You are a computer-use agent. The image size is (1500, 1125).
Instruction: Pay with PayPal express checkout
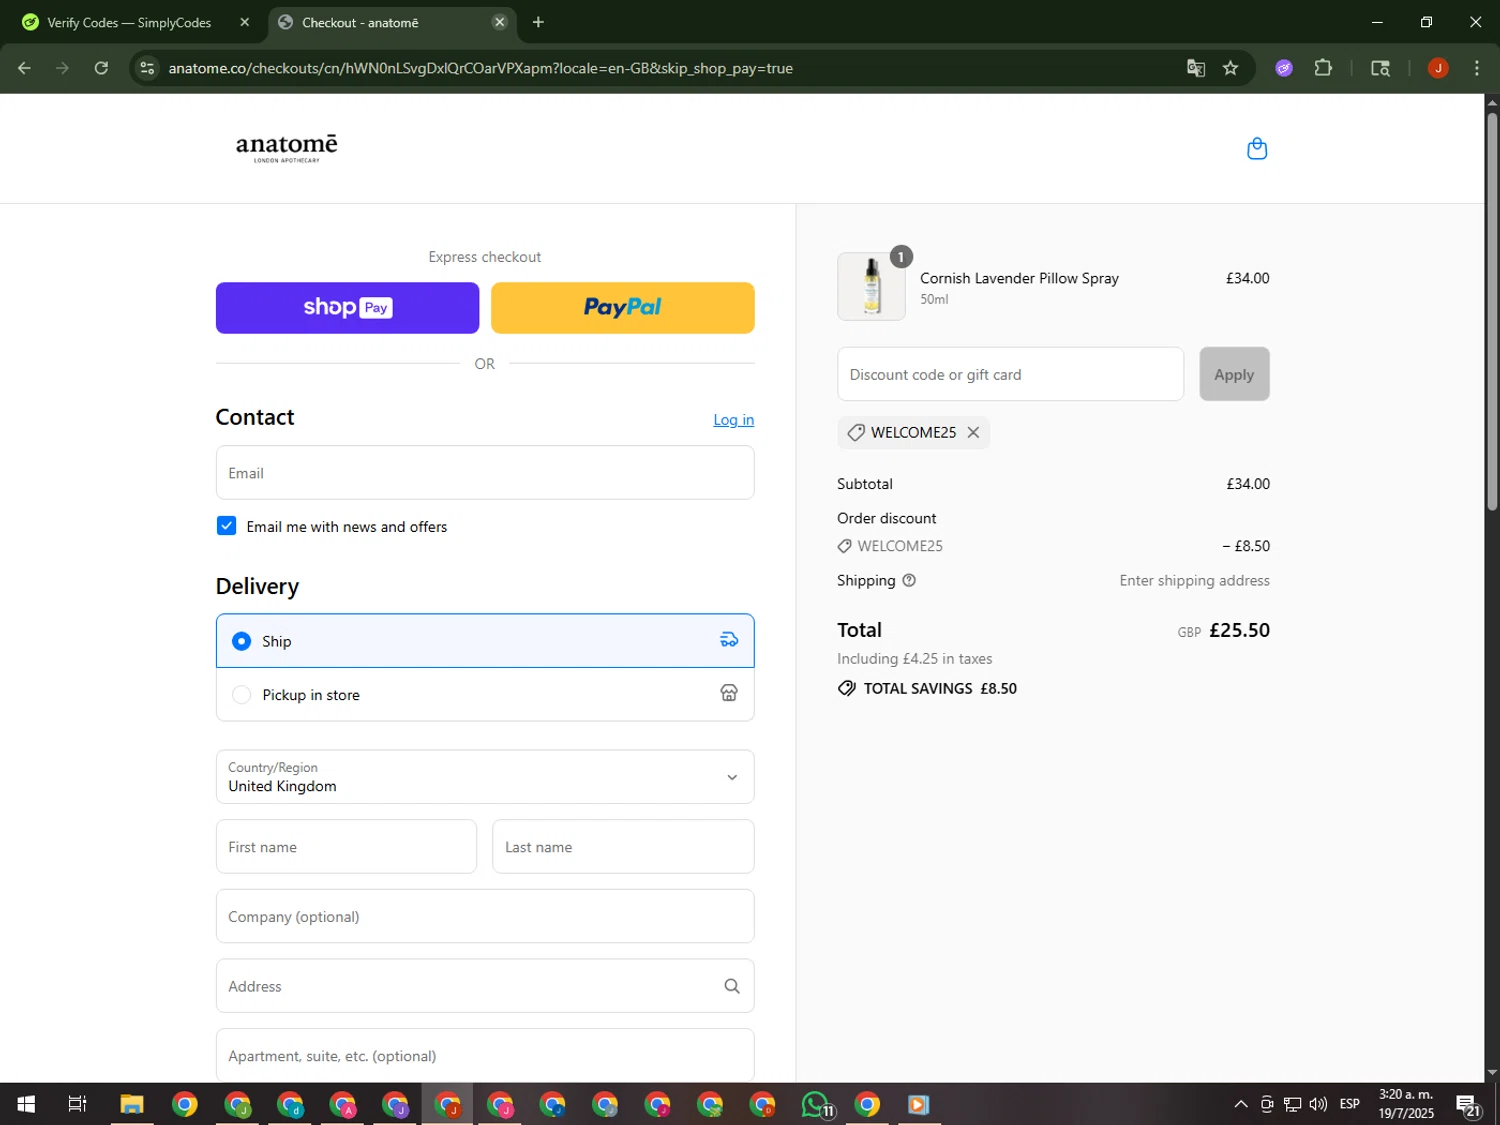click(622, 308)
